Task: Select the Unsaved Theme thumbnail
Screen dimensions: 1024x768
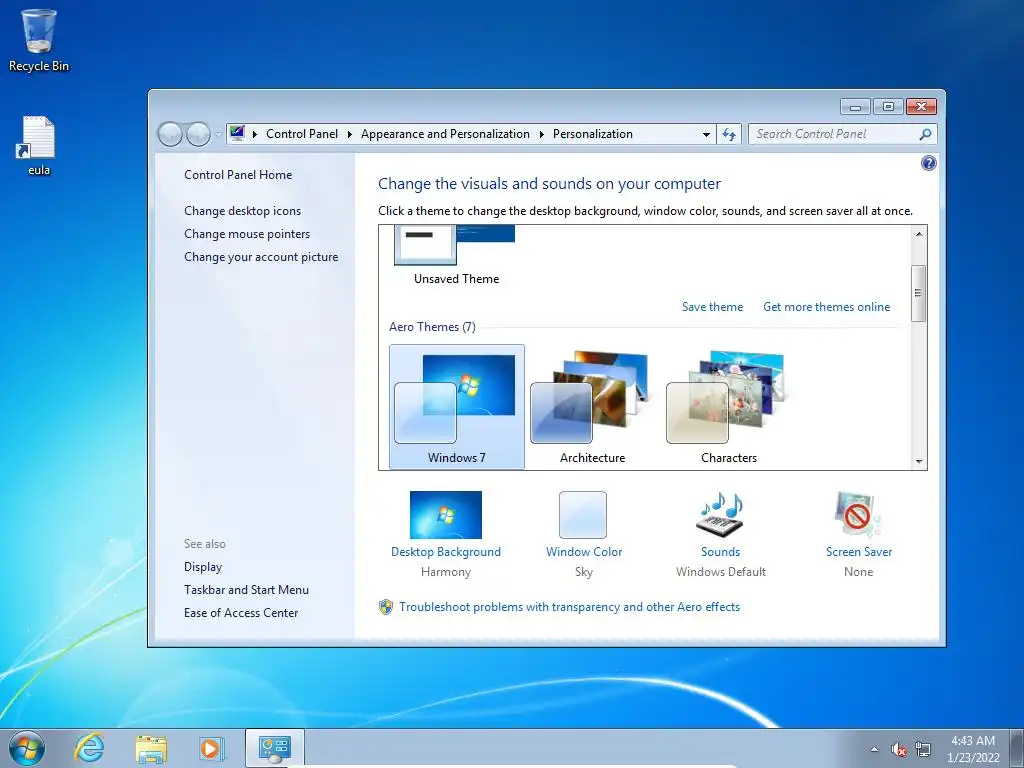Action: tap(455, 245)
